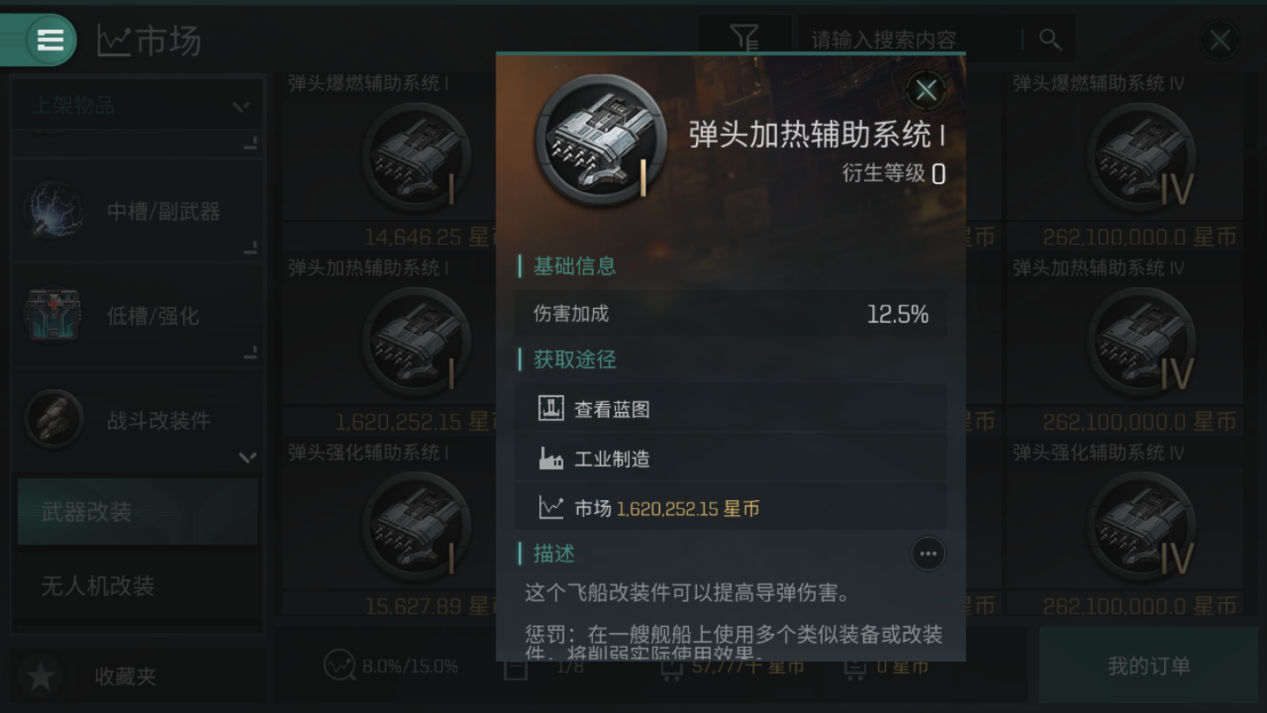
Task: Collapse the 战斗改装件 category chevron
Action: coord(247,457)
